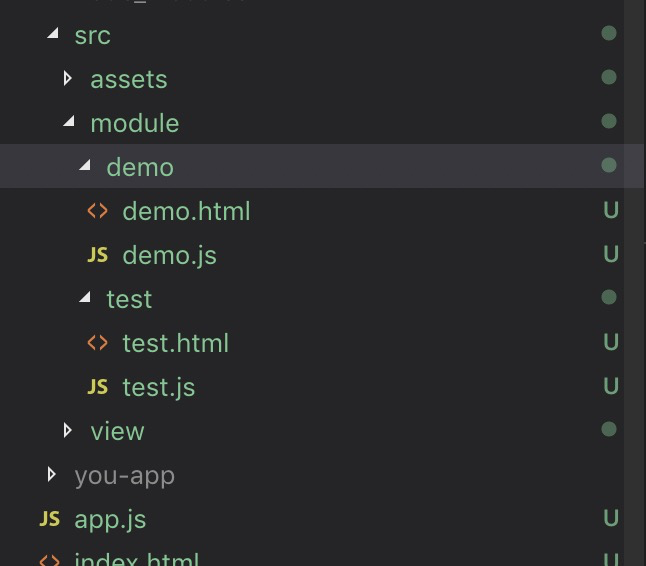646x566 pixels.
Task: Click the HTML icon beside test.html
Action: coord(97,343)
